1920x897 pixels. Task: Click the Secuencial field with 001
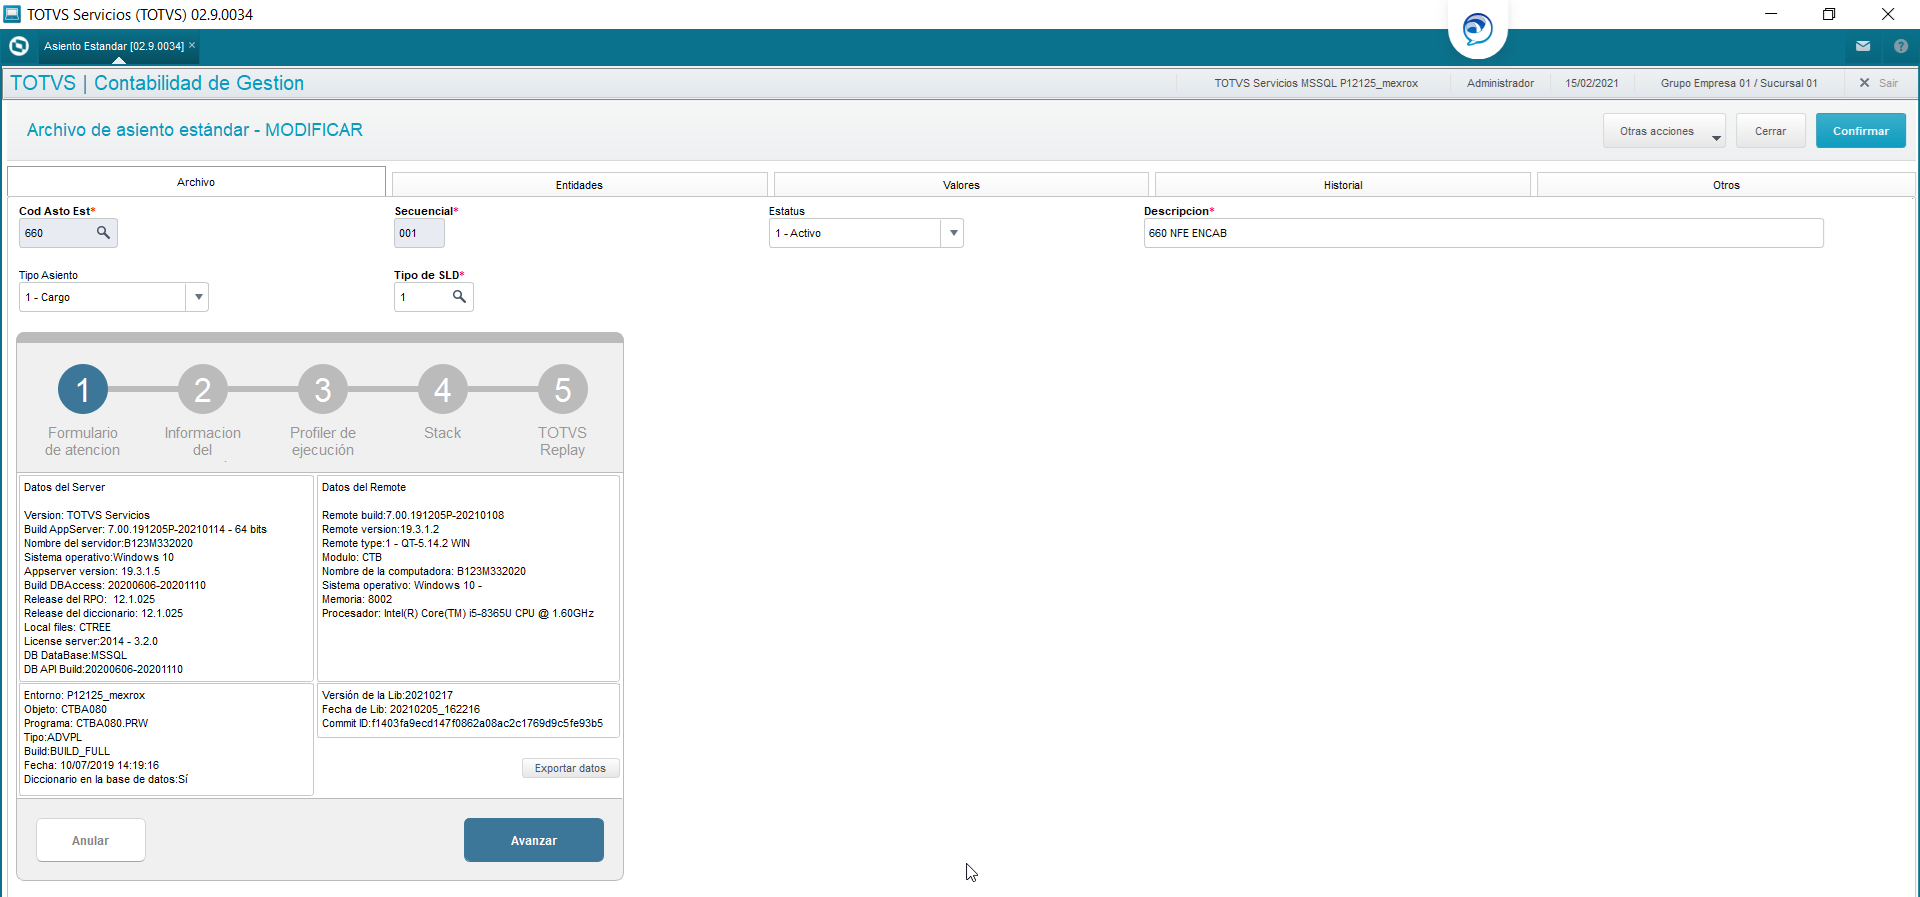(419, 233)
